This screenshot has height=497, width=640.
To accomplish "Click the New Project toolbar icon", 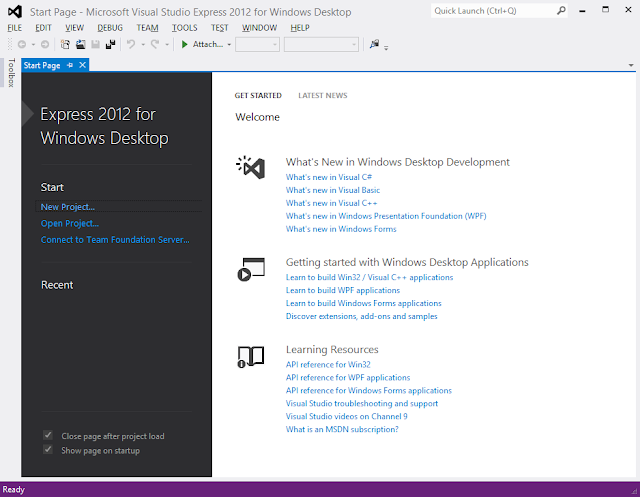I will [65, 44].
